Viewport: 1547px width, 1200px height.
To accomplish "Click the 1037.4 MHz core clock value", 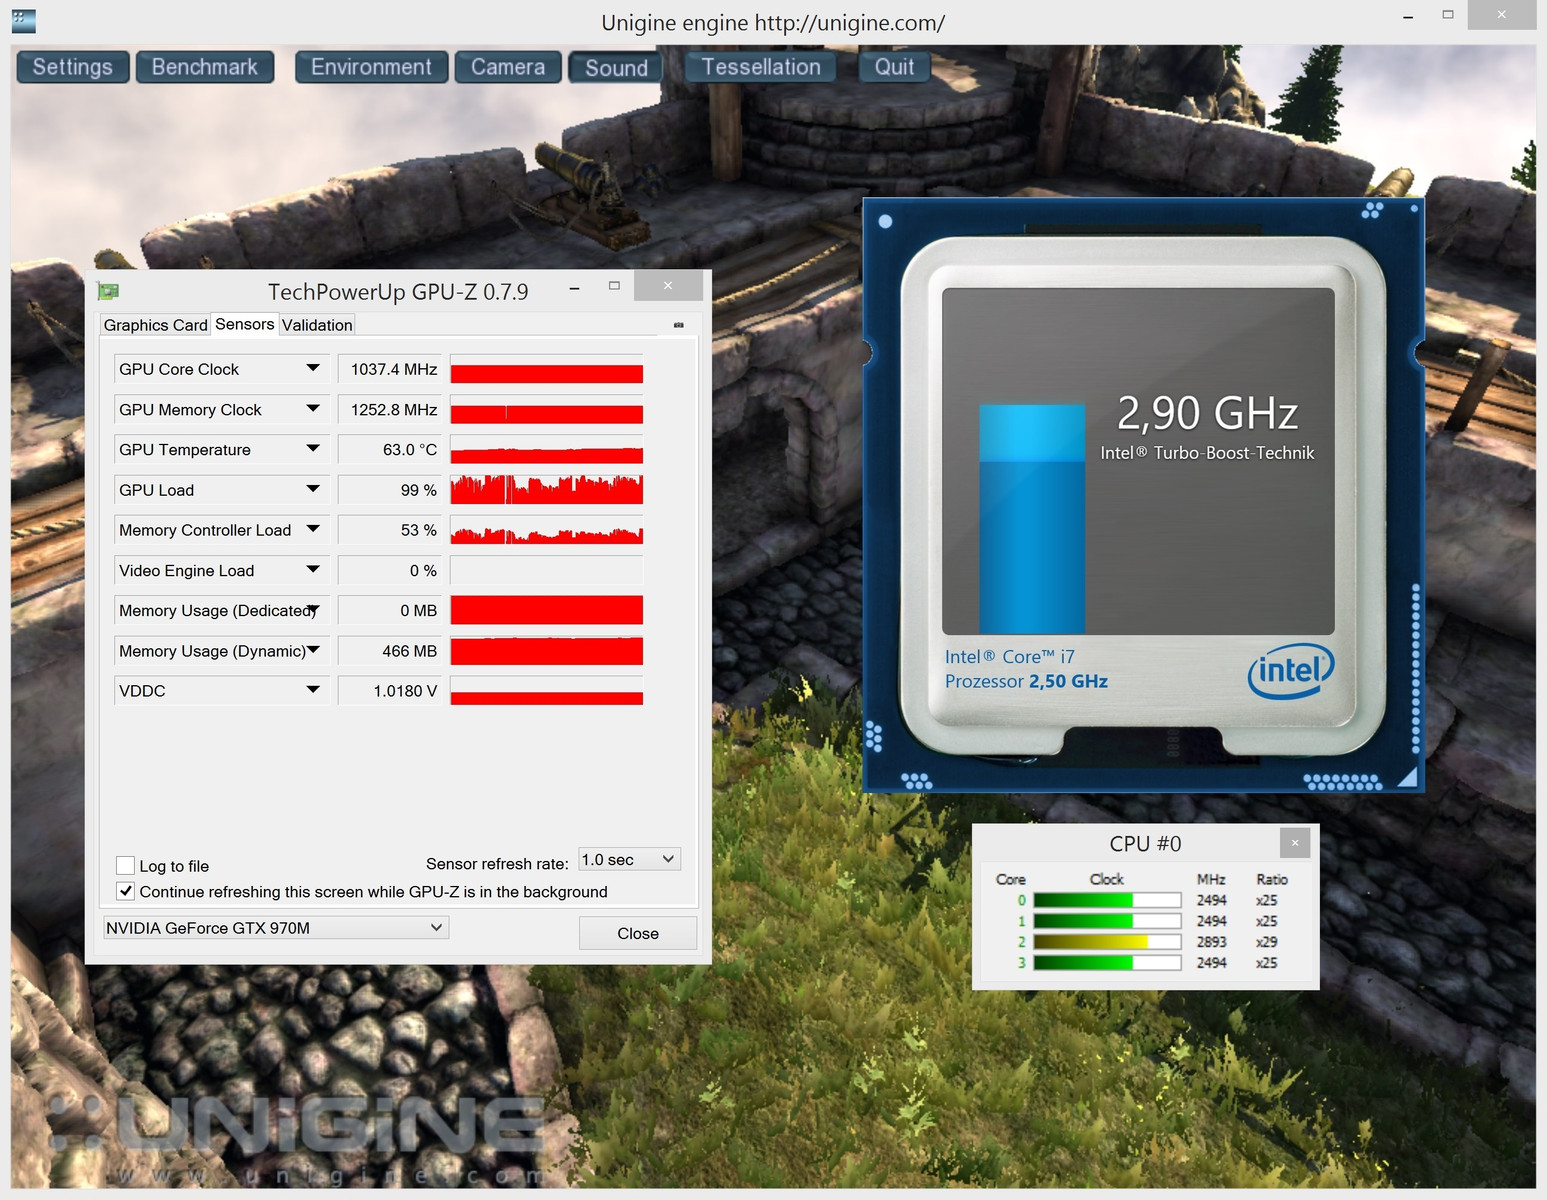I will pos(390,369).
